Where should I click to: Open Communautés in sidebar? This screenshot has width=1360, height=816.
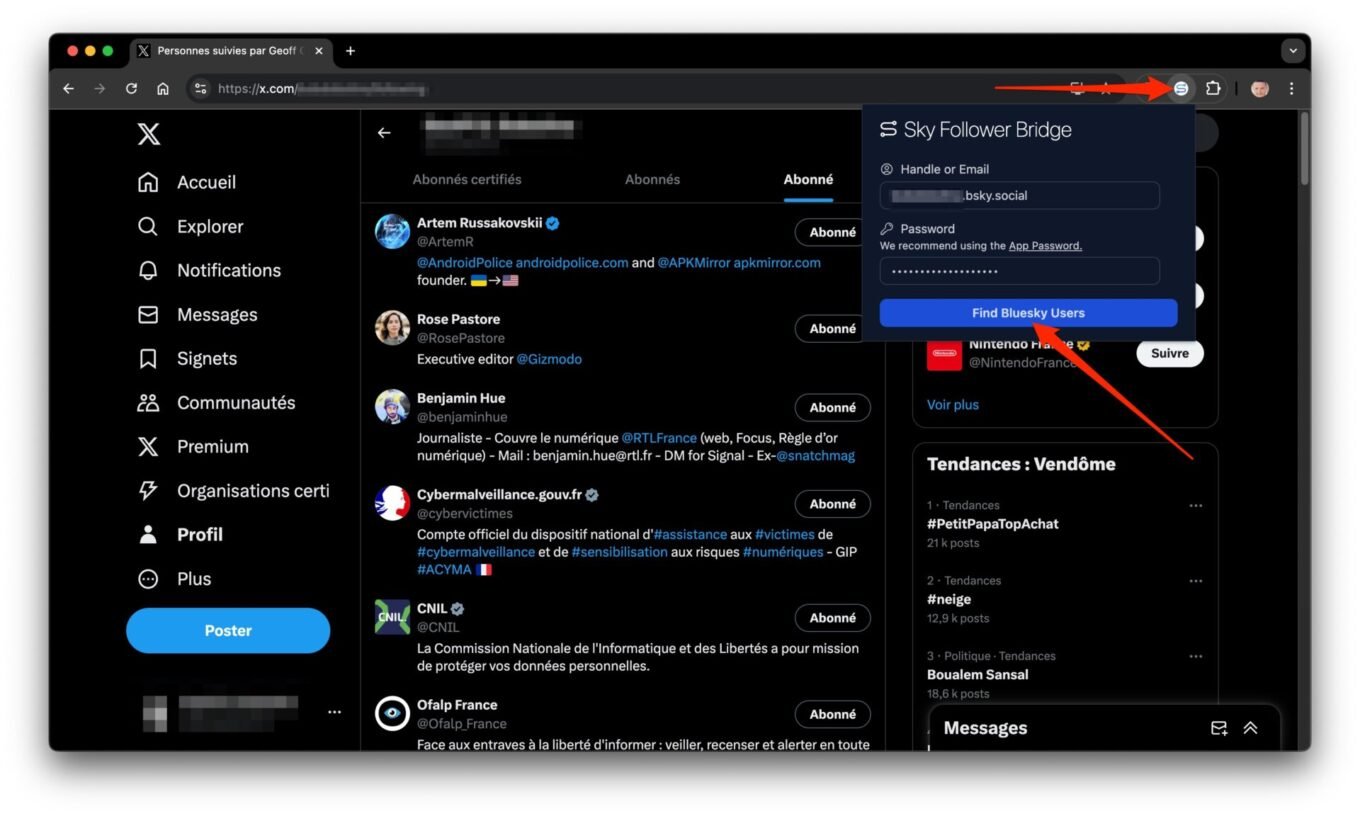(217, 402)
